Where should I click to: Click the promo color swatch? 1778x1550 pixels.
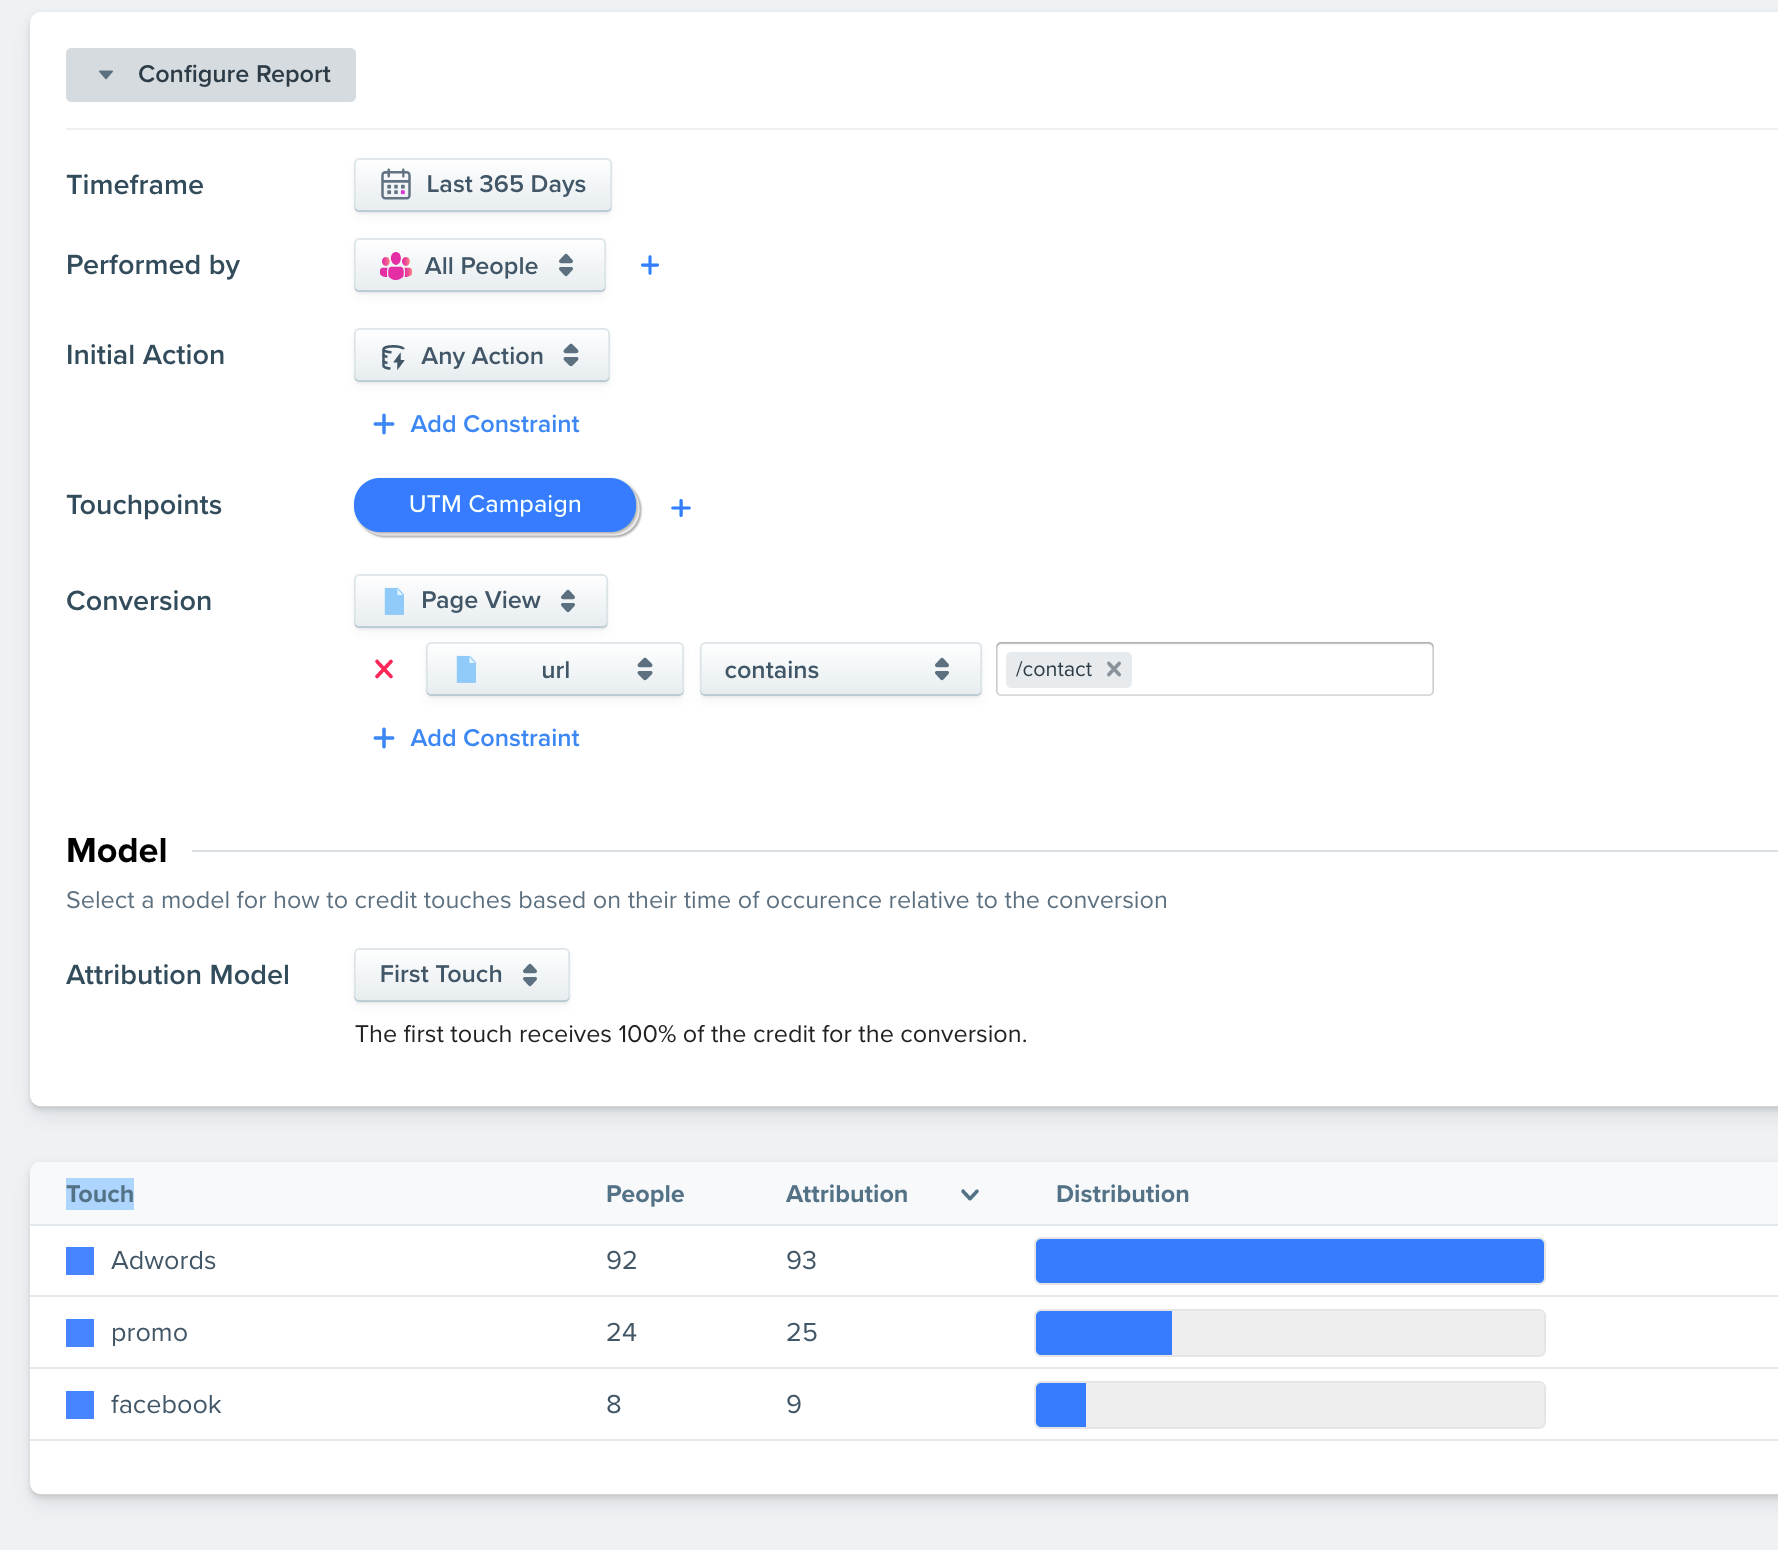[80, 1333]
